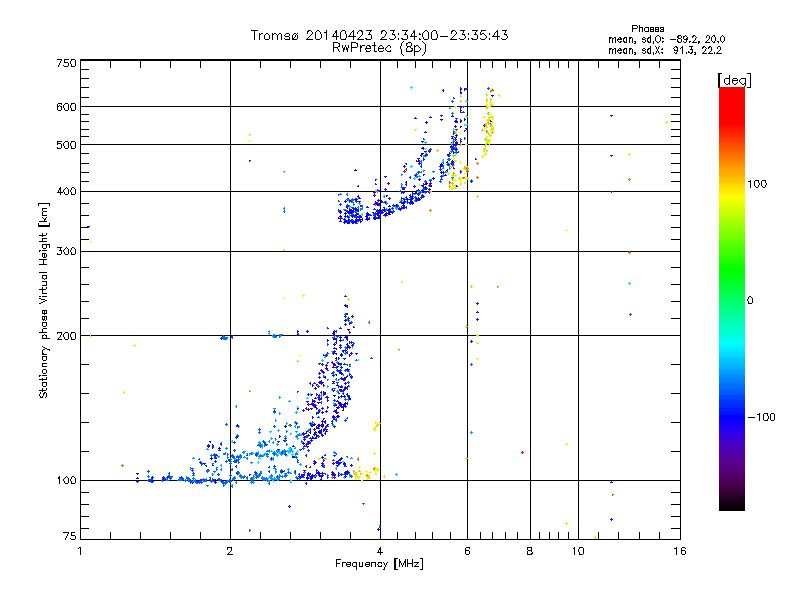Click the x-axis tick label '6'

(467, 551)
